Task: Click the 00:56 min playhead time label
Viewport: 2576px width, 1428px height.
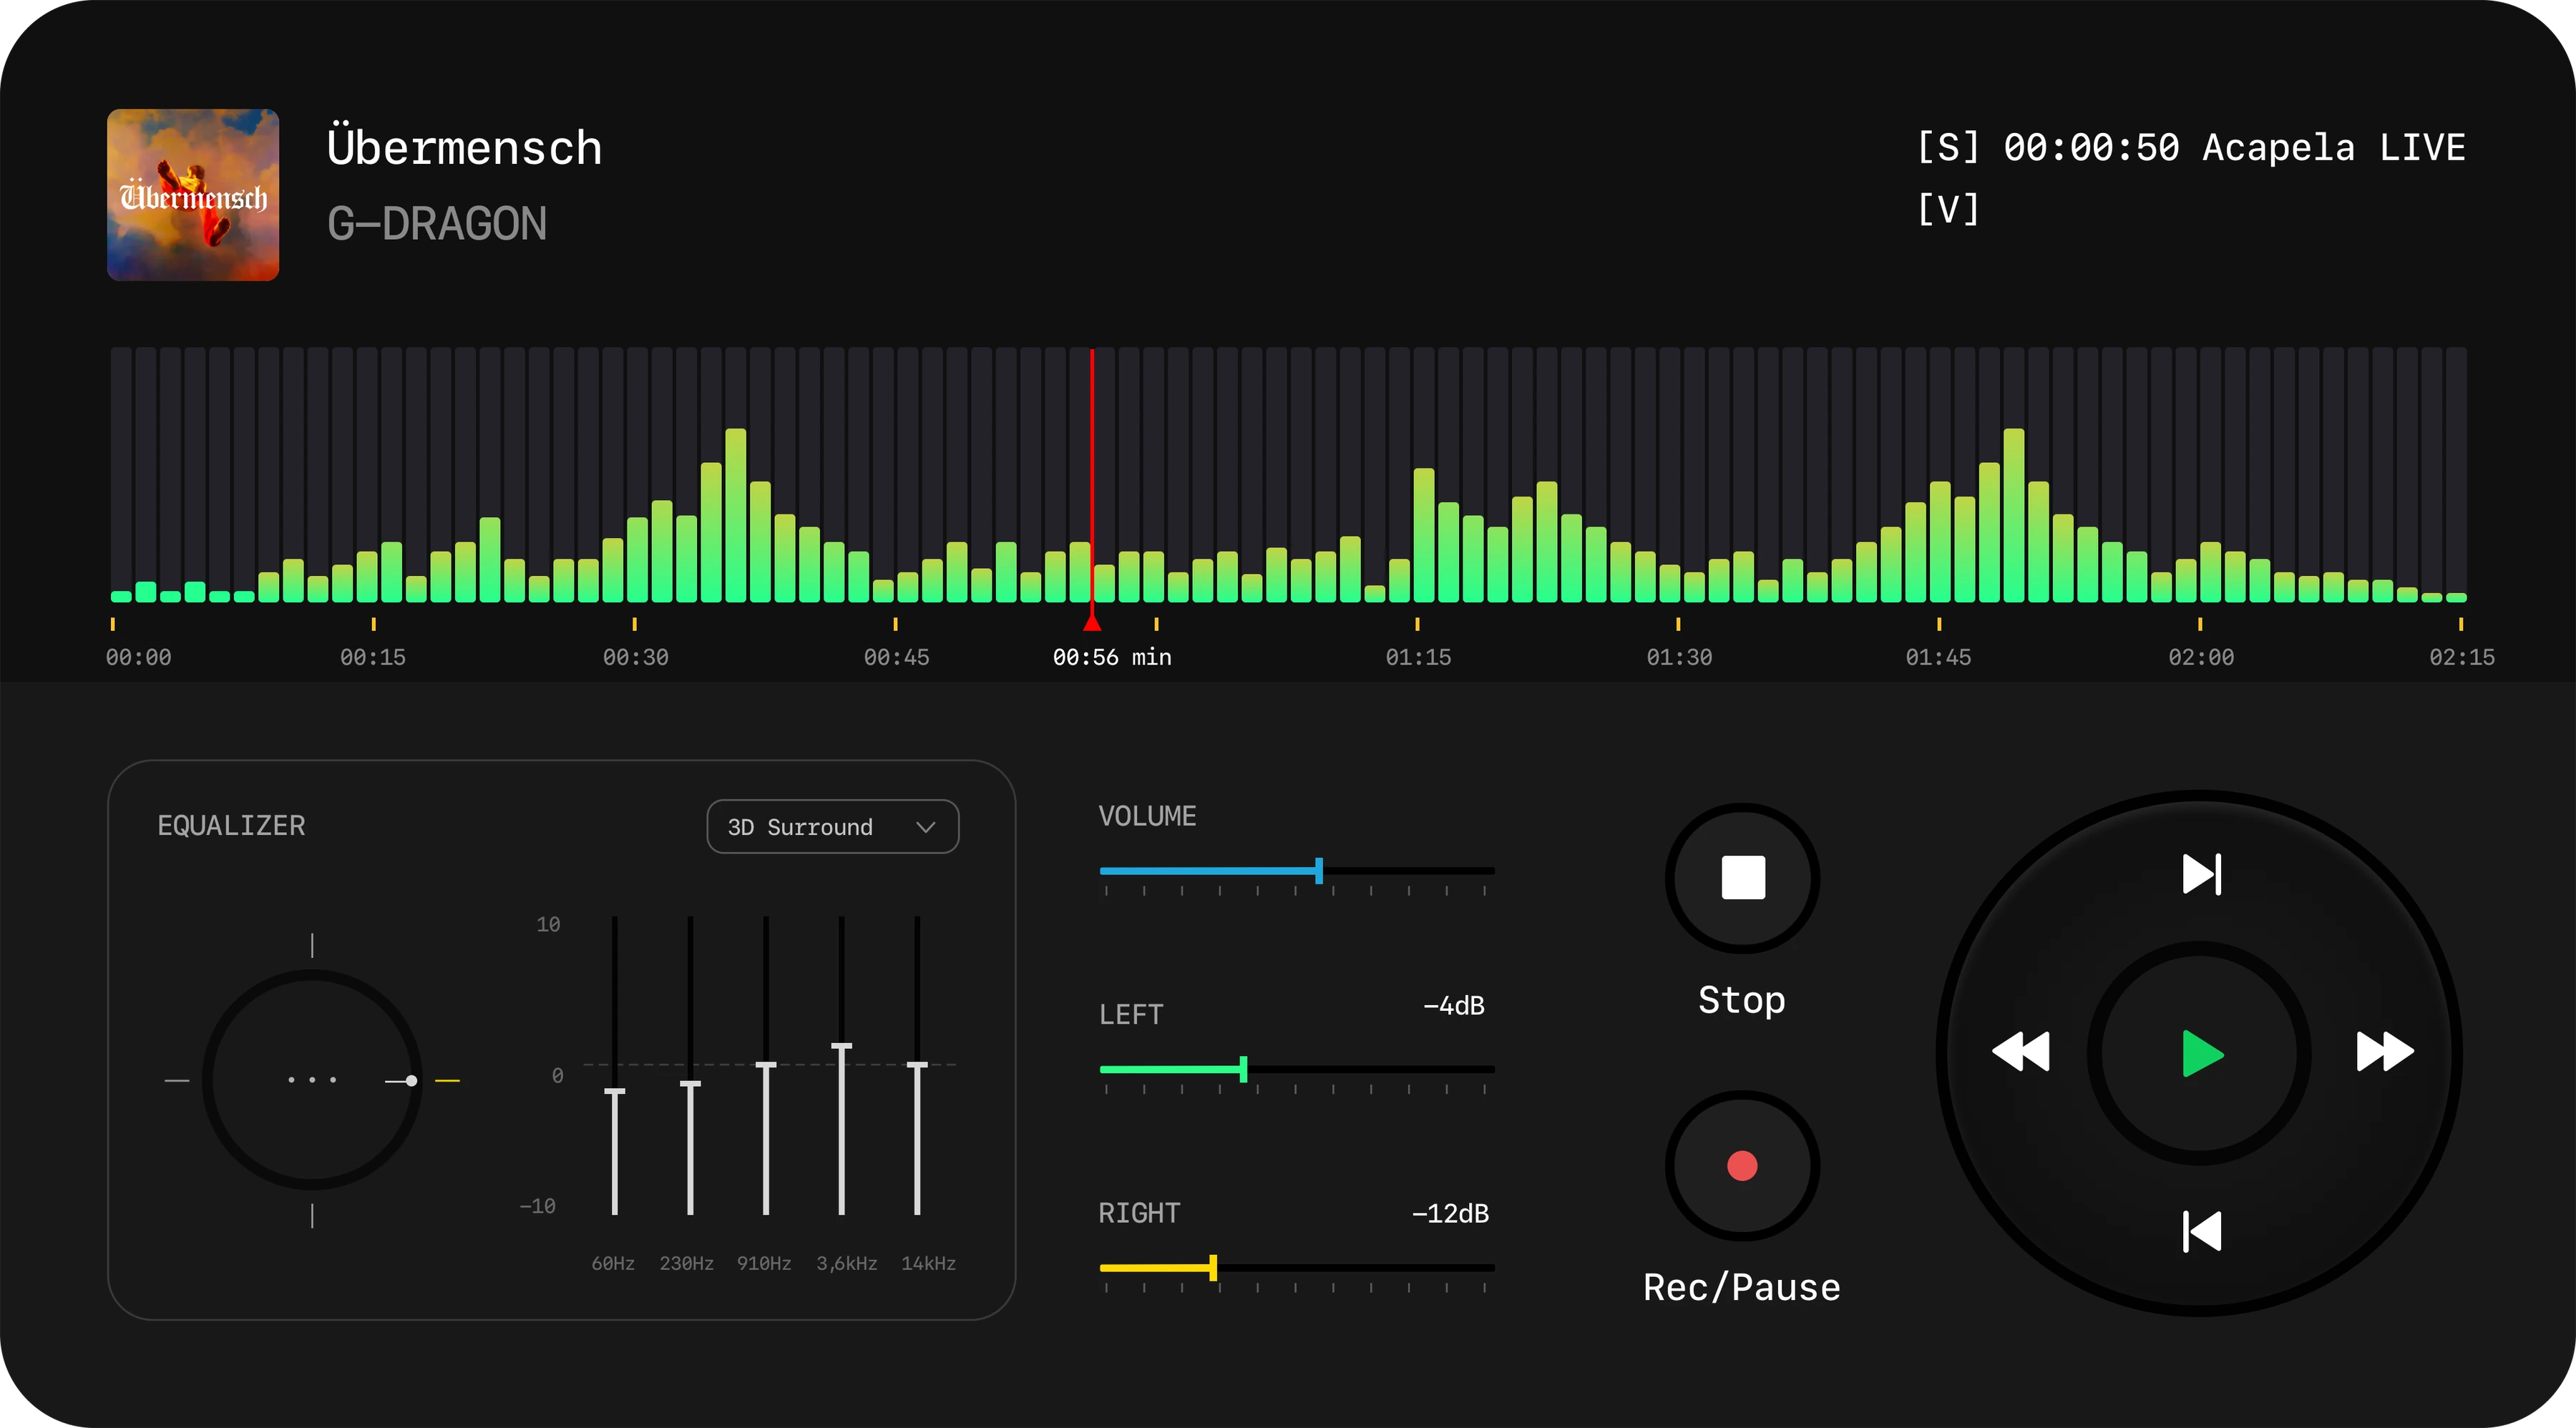Action: tap(1112, 658)
